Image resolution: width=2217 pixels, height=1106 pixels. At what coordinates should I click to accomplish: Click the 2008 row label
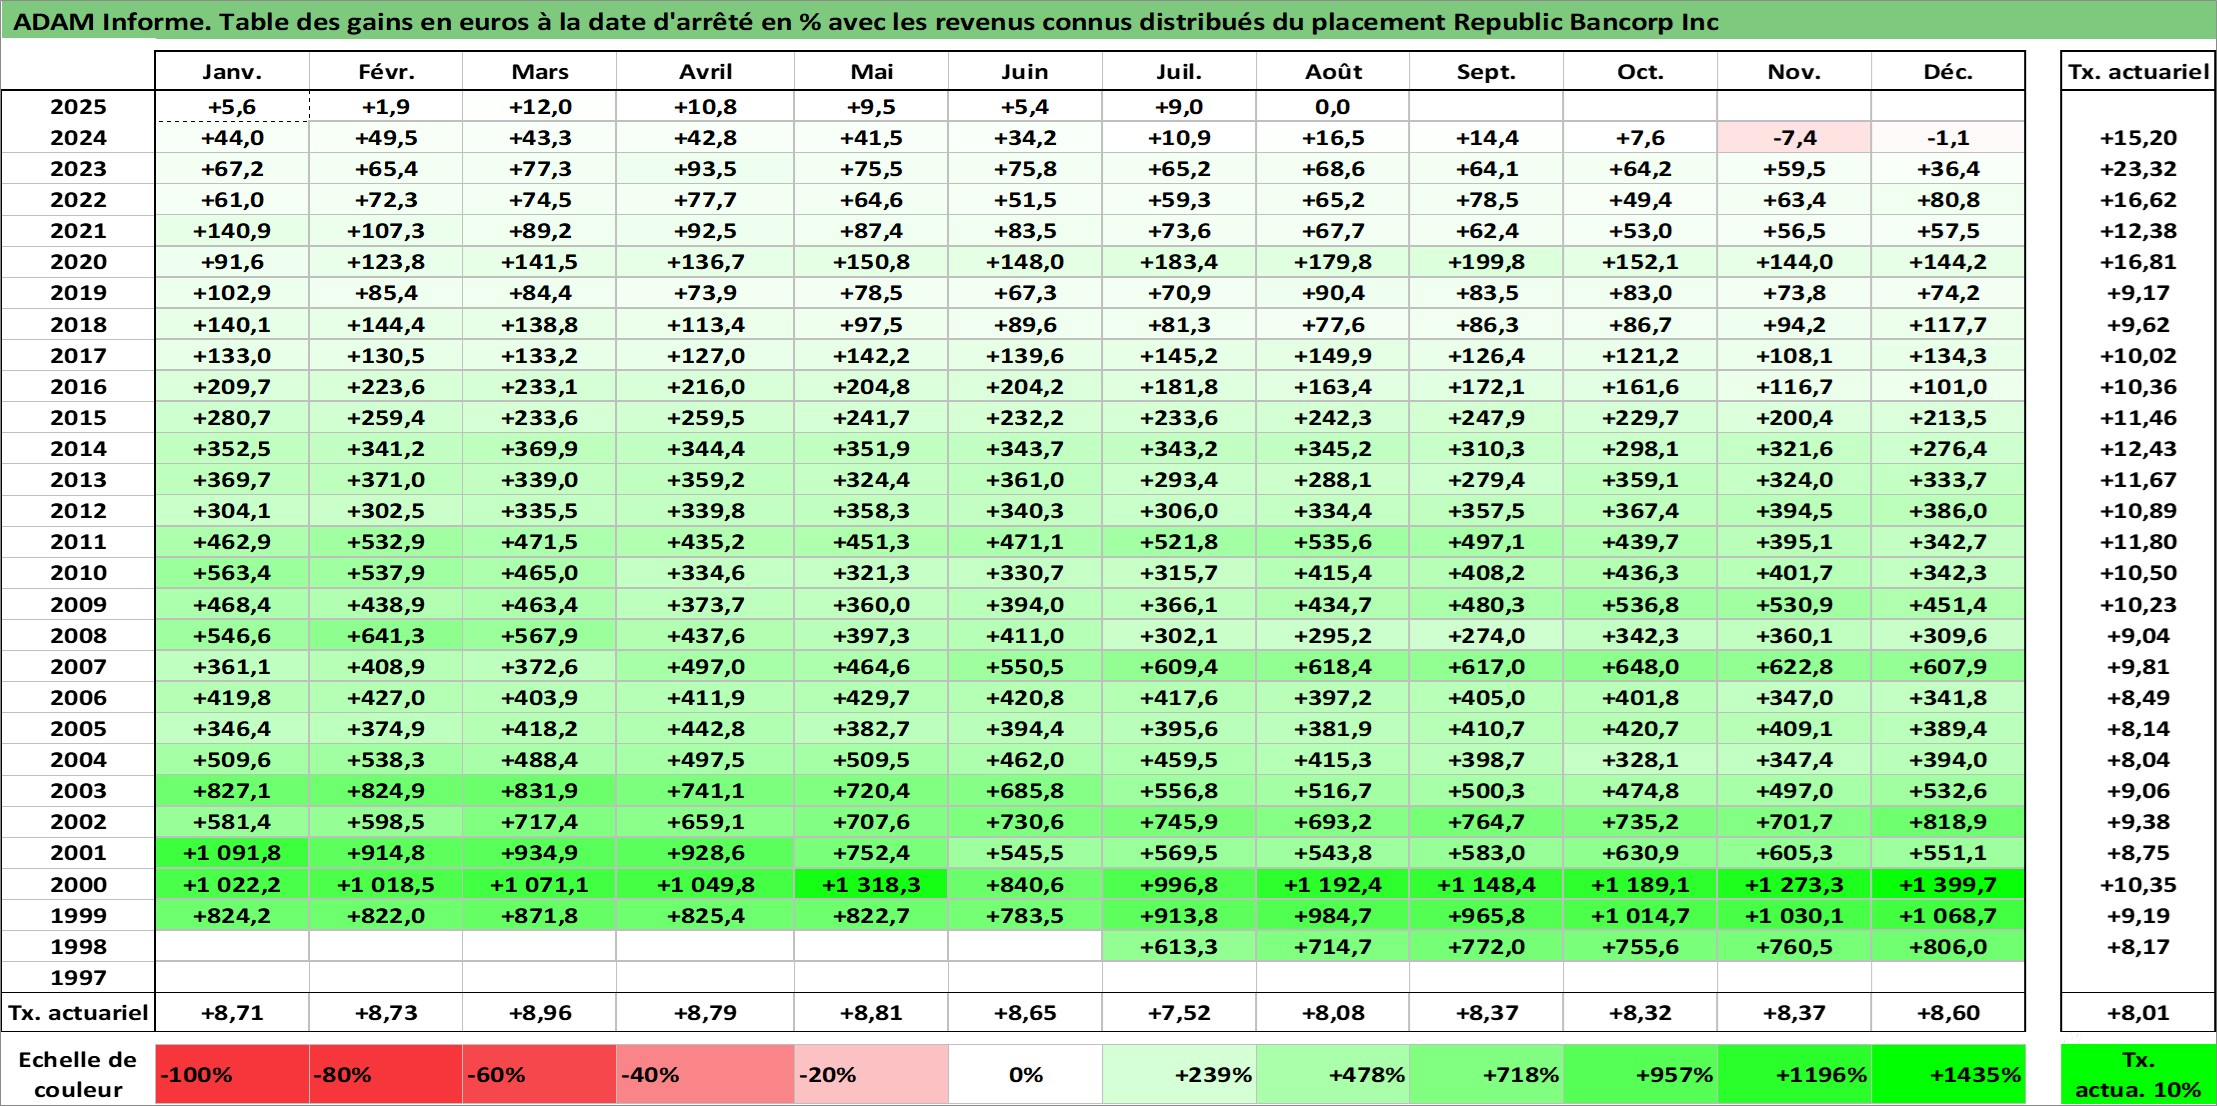(x=78, y=636)
